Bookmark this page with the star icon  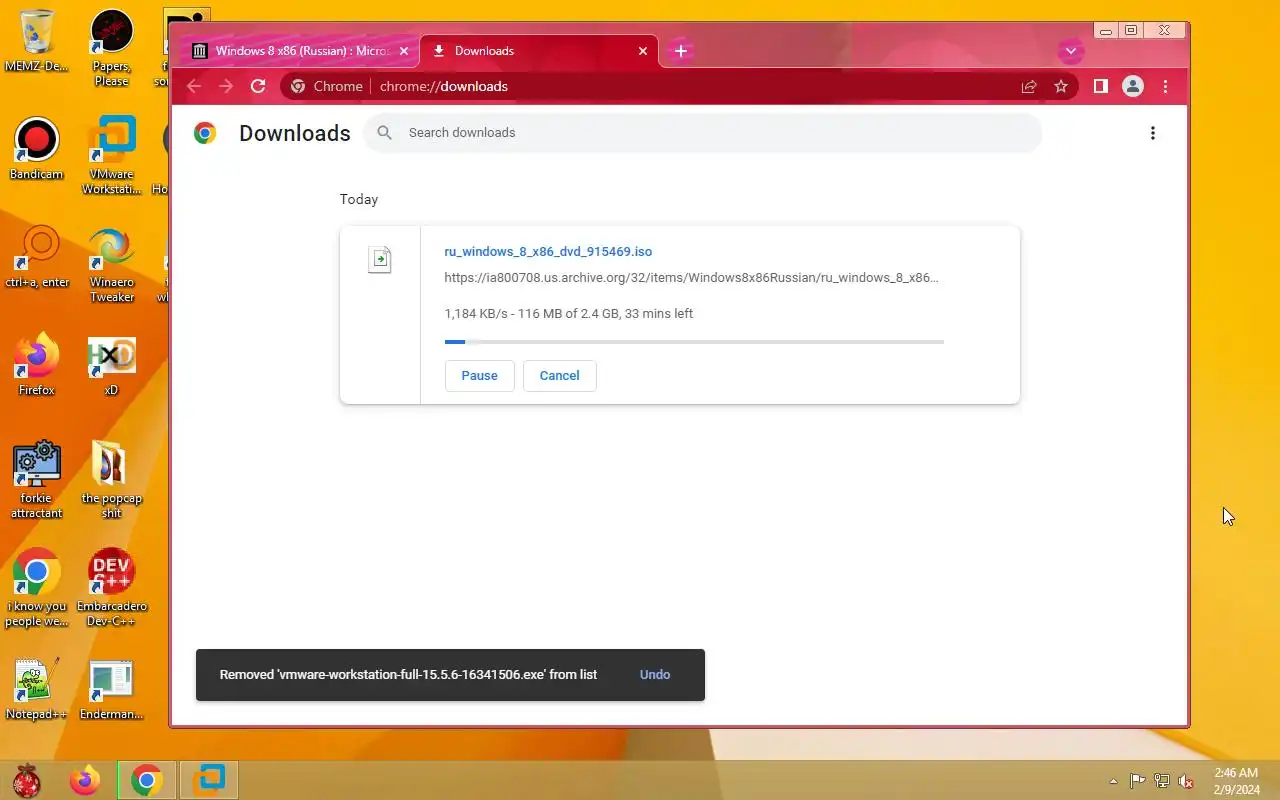click(x=1061, y=86)
